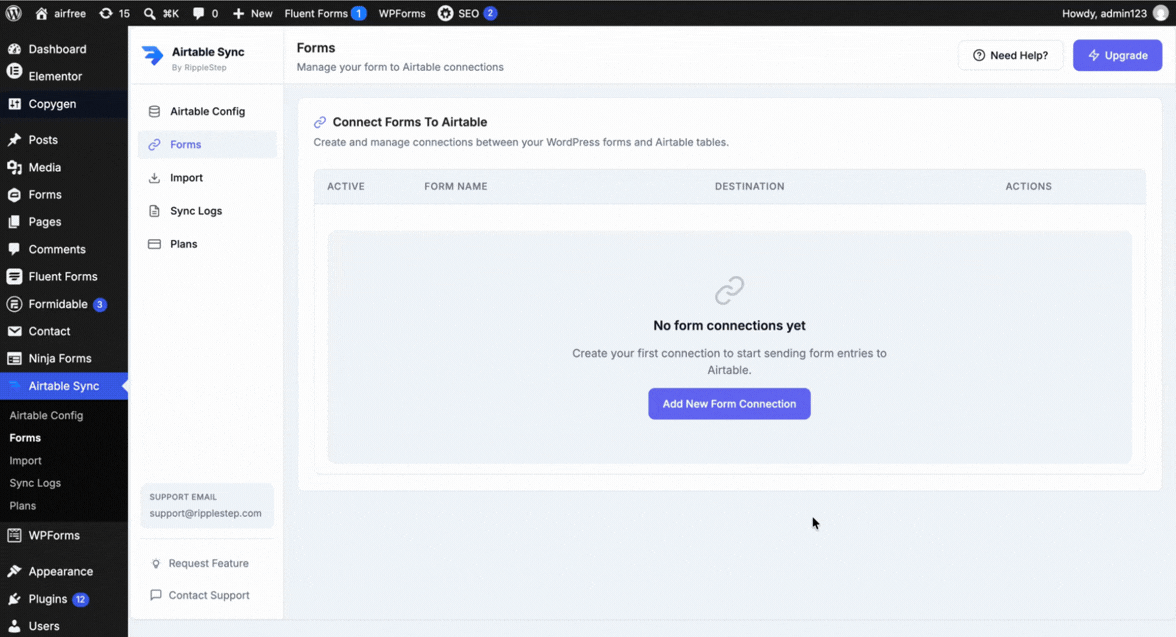Click the Fluent Forms sidebar icon
Viewport: 1176px width, 637px height.
(14, 276)
